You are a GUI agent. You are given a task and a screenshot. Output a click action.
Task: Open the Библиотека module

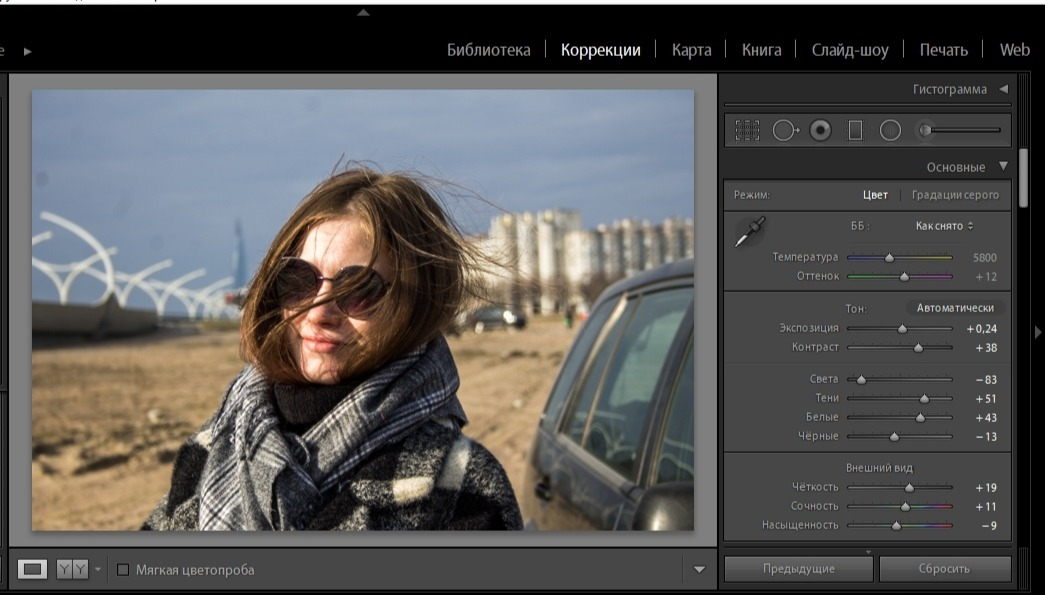[489, 50]
